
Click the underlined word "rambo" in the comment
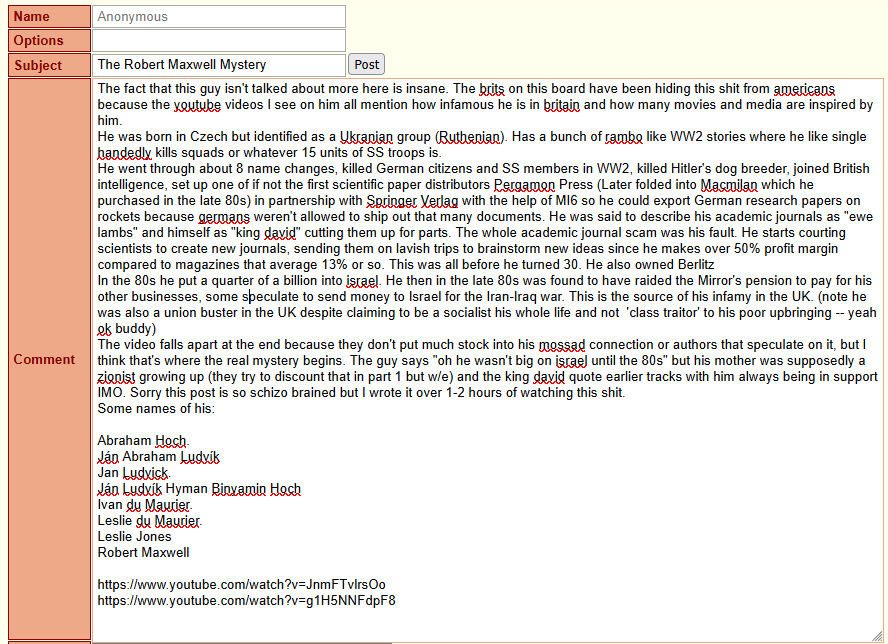(624, 137)
